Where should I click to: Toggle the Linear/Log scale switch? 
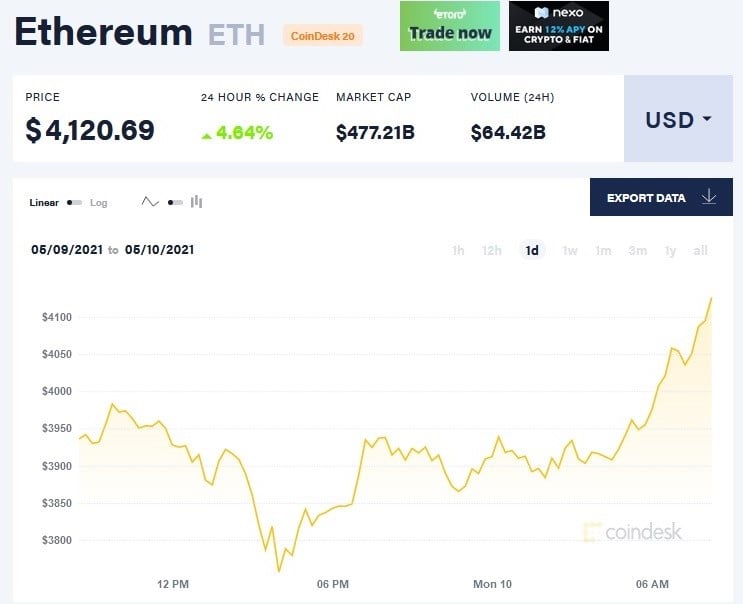(x=74, y=202)
